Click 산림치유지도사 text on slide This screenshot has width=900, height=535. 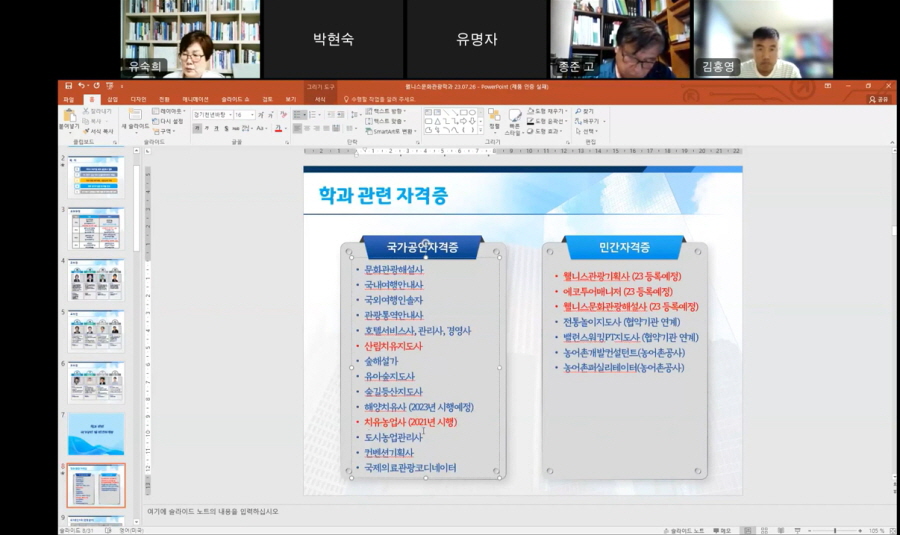pos(393,346)
